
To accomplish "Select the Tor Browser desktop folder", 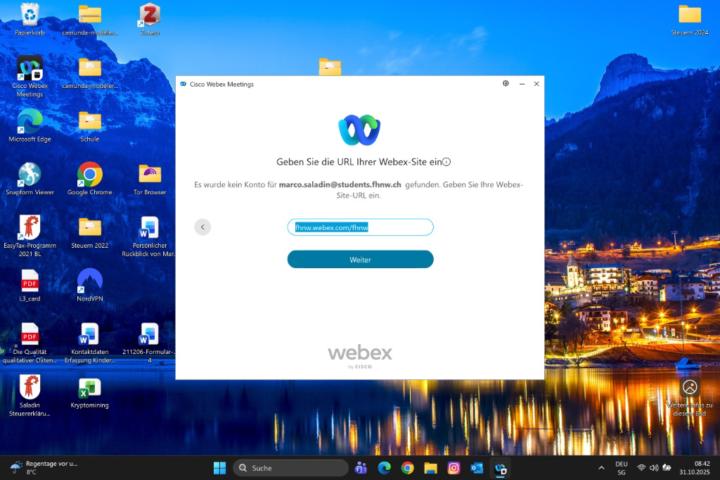I will coord(150,179).
